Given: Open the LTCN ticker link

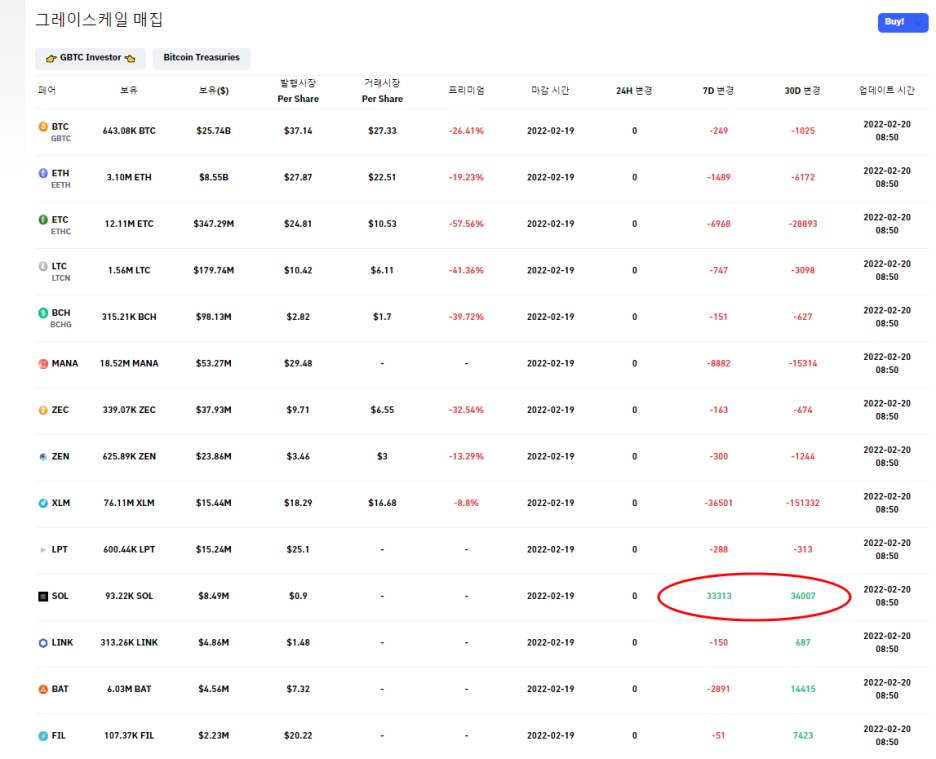Looking at the screenshot, I should [x=61, y=278].
